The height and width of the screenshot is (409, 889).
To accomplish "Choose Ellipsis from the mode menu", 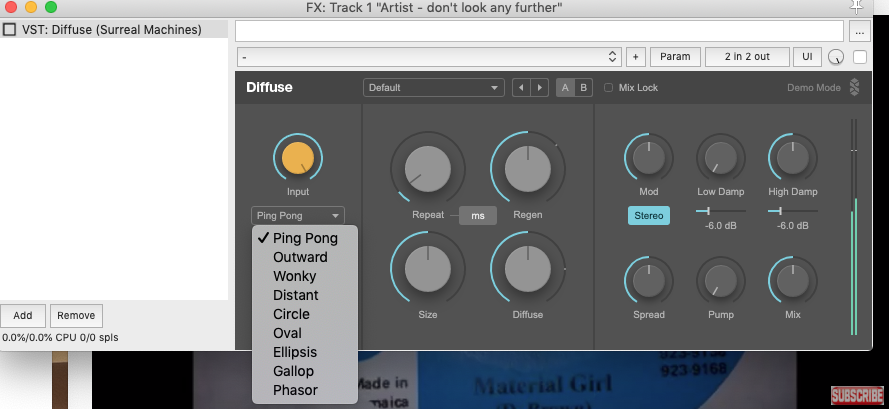I will [x=305, y=352].
